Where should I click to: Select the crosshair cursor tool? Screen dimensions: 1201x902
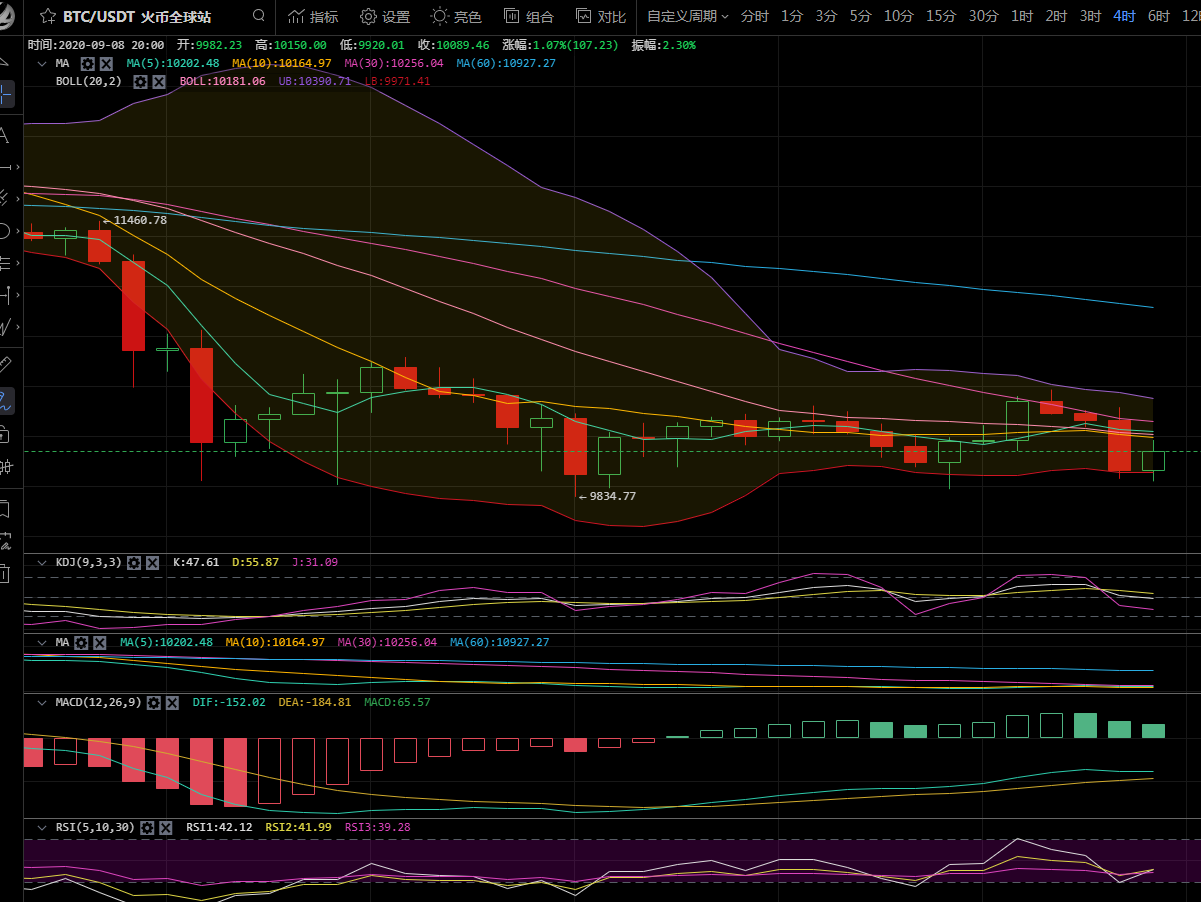tap(5, 95)
